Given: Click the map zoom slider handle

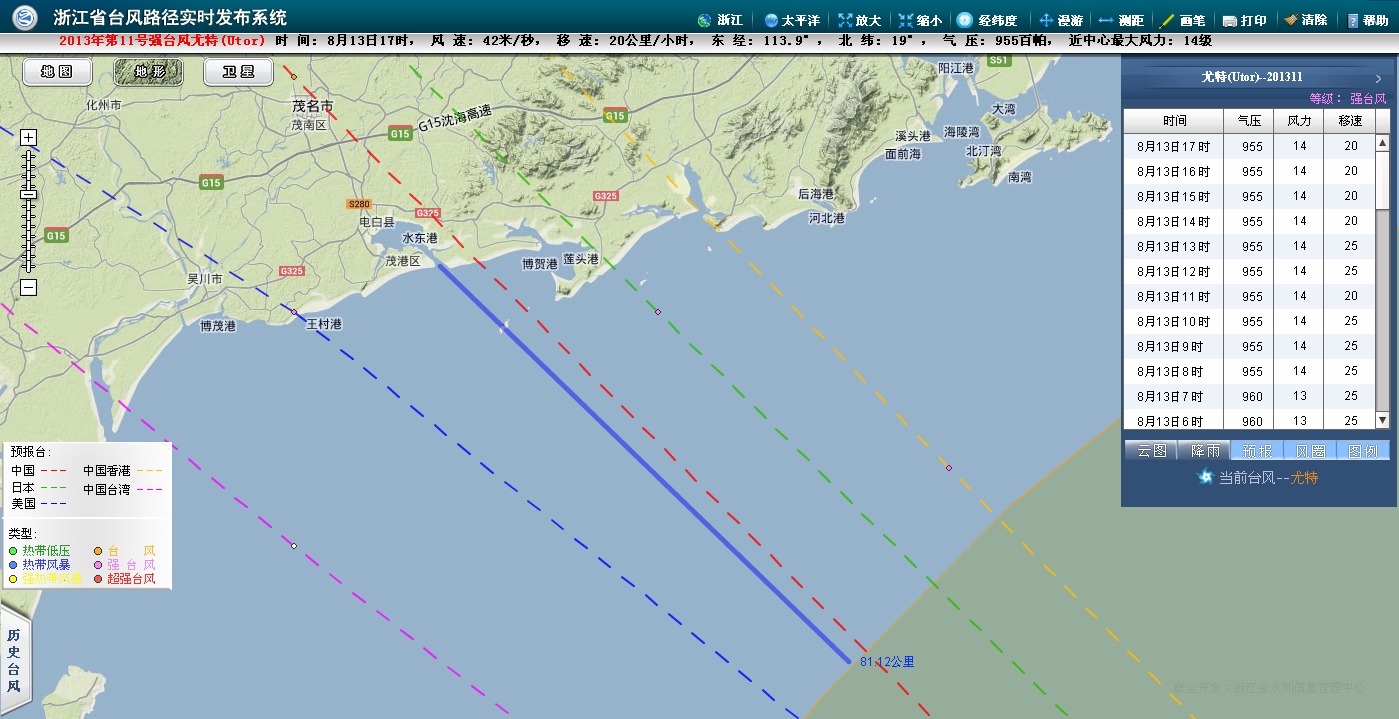Looking at the screenshot, I should point(29,194).
